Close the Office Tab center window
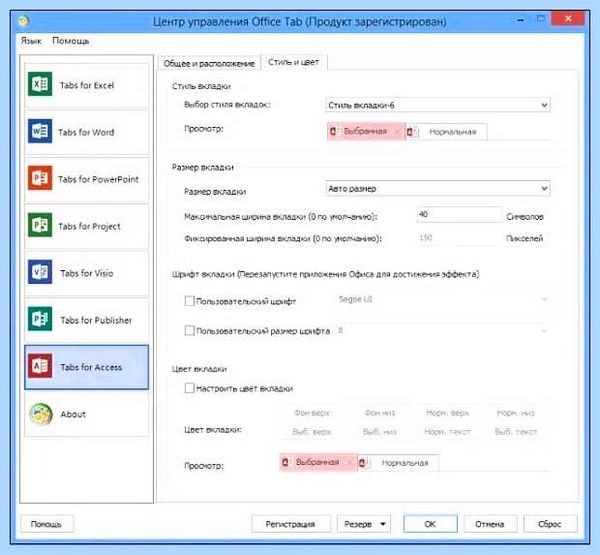 point(568,18)
